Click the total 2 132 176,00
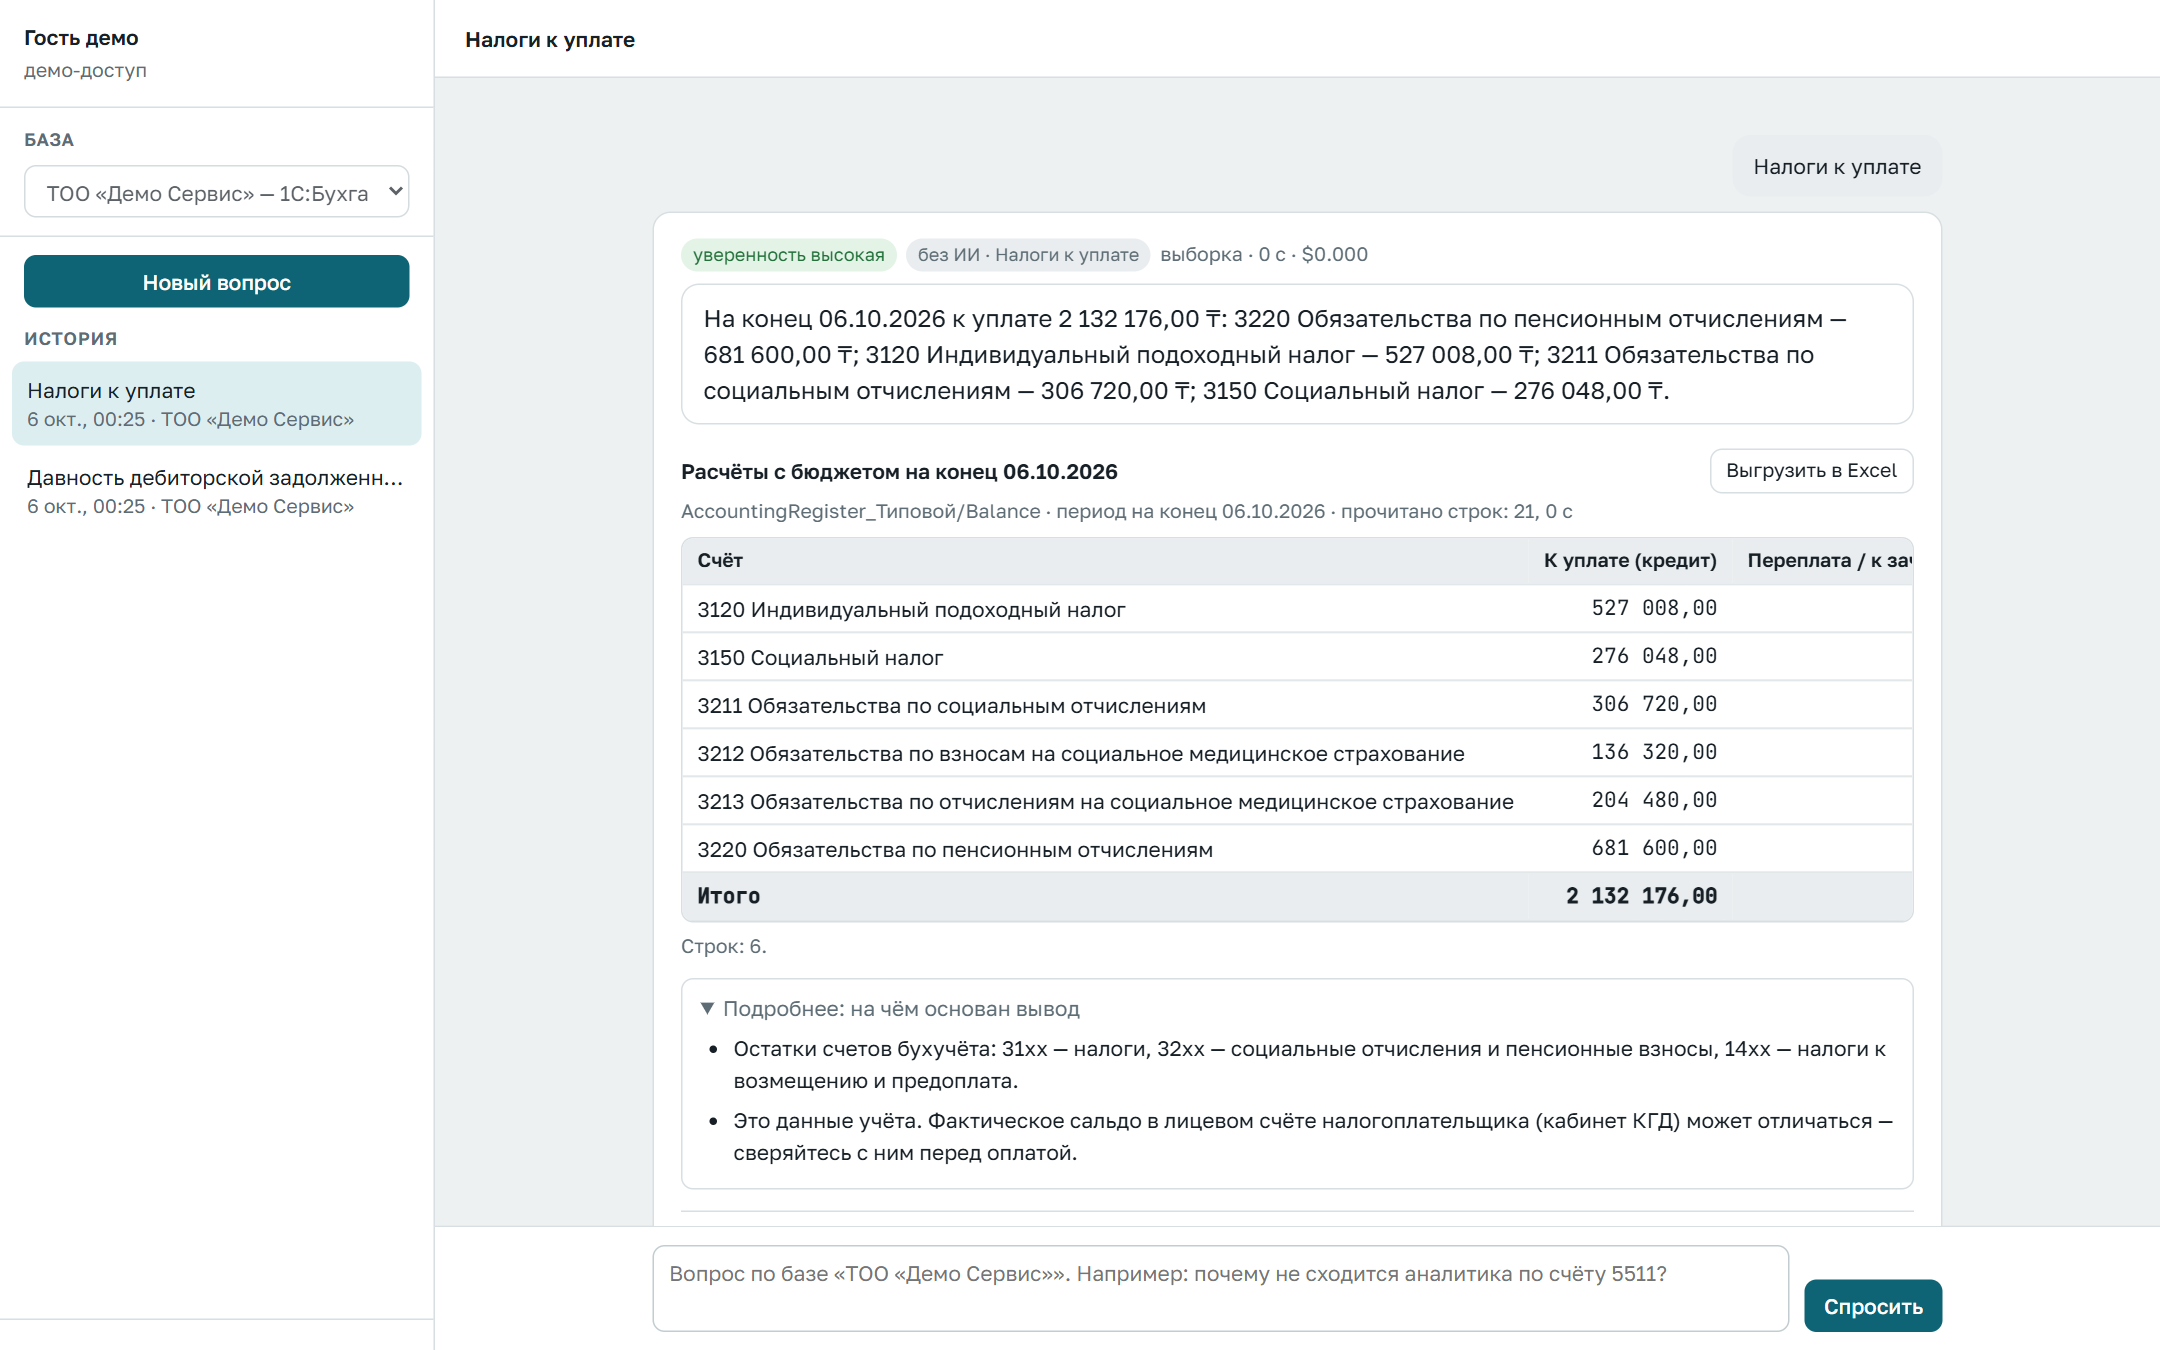 [x=1641, y=896]
